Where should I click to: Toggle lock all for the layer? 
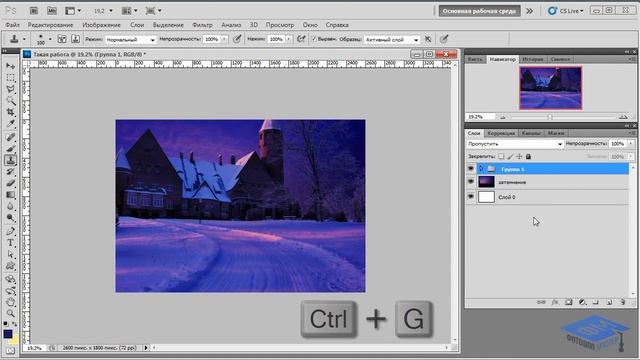(x=528, y=156)
